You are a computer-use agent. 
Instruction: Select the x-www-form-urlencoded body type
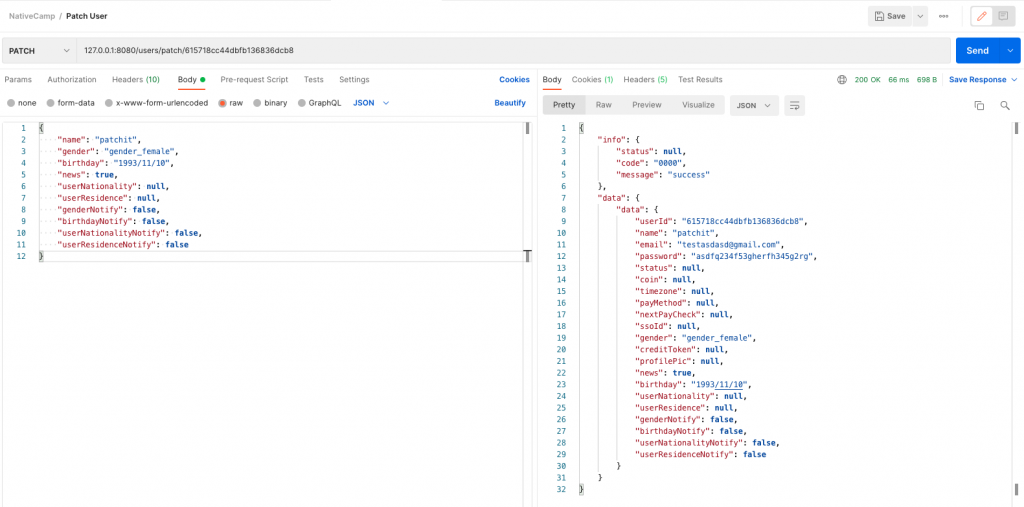click(156, 103)
